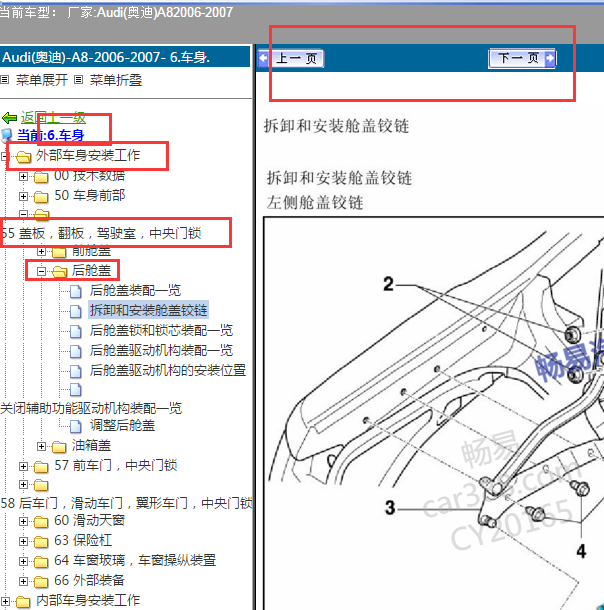The width and height of the screenshot is (604, 610).
Task: Click page icon of 后舱盖装配一览
Action: [75, 291]
